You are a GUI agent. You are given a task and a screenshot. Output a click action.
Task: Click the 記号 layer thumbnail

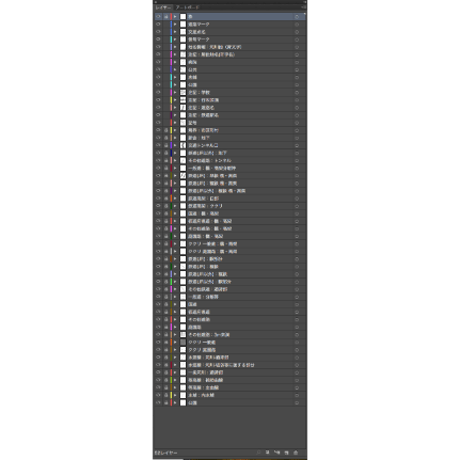click(183, 123)
